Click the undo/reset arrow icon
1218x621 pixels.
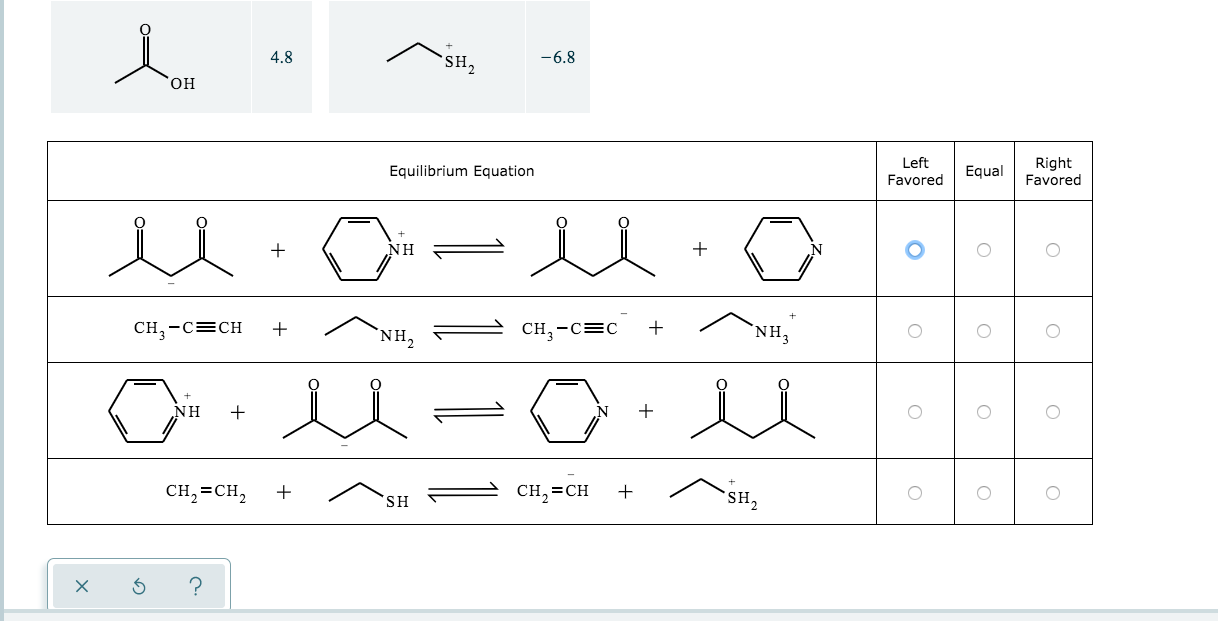pos(138,586)
